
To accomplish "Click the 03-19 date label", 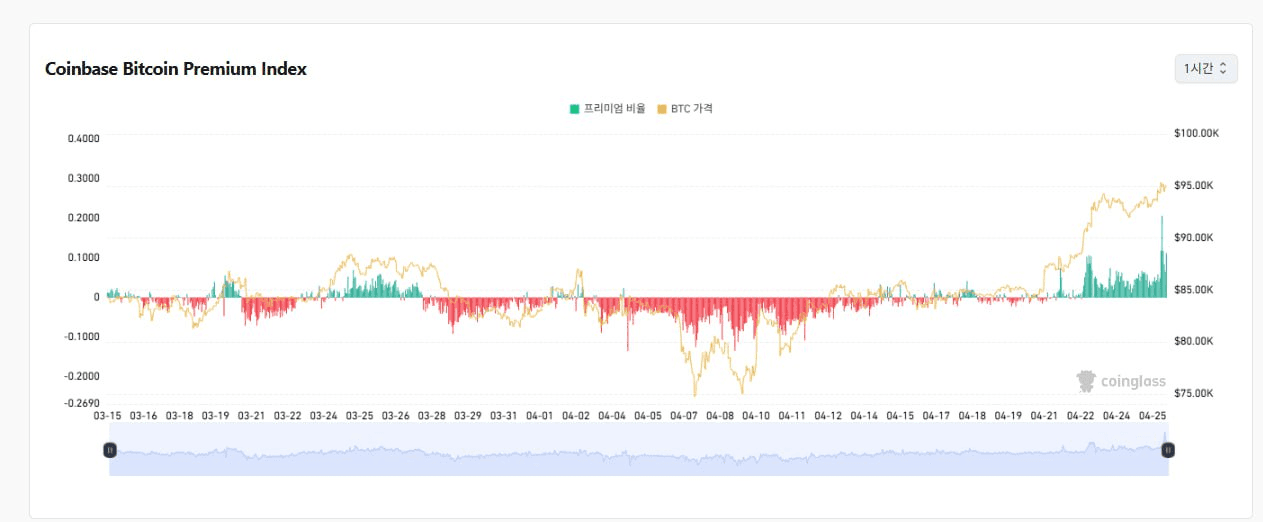I will point(216,415).
